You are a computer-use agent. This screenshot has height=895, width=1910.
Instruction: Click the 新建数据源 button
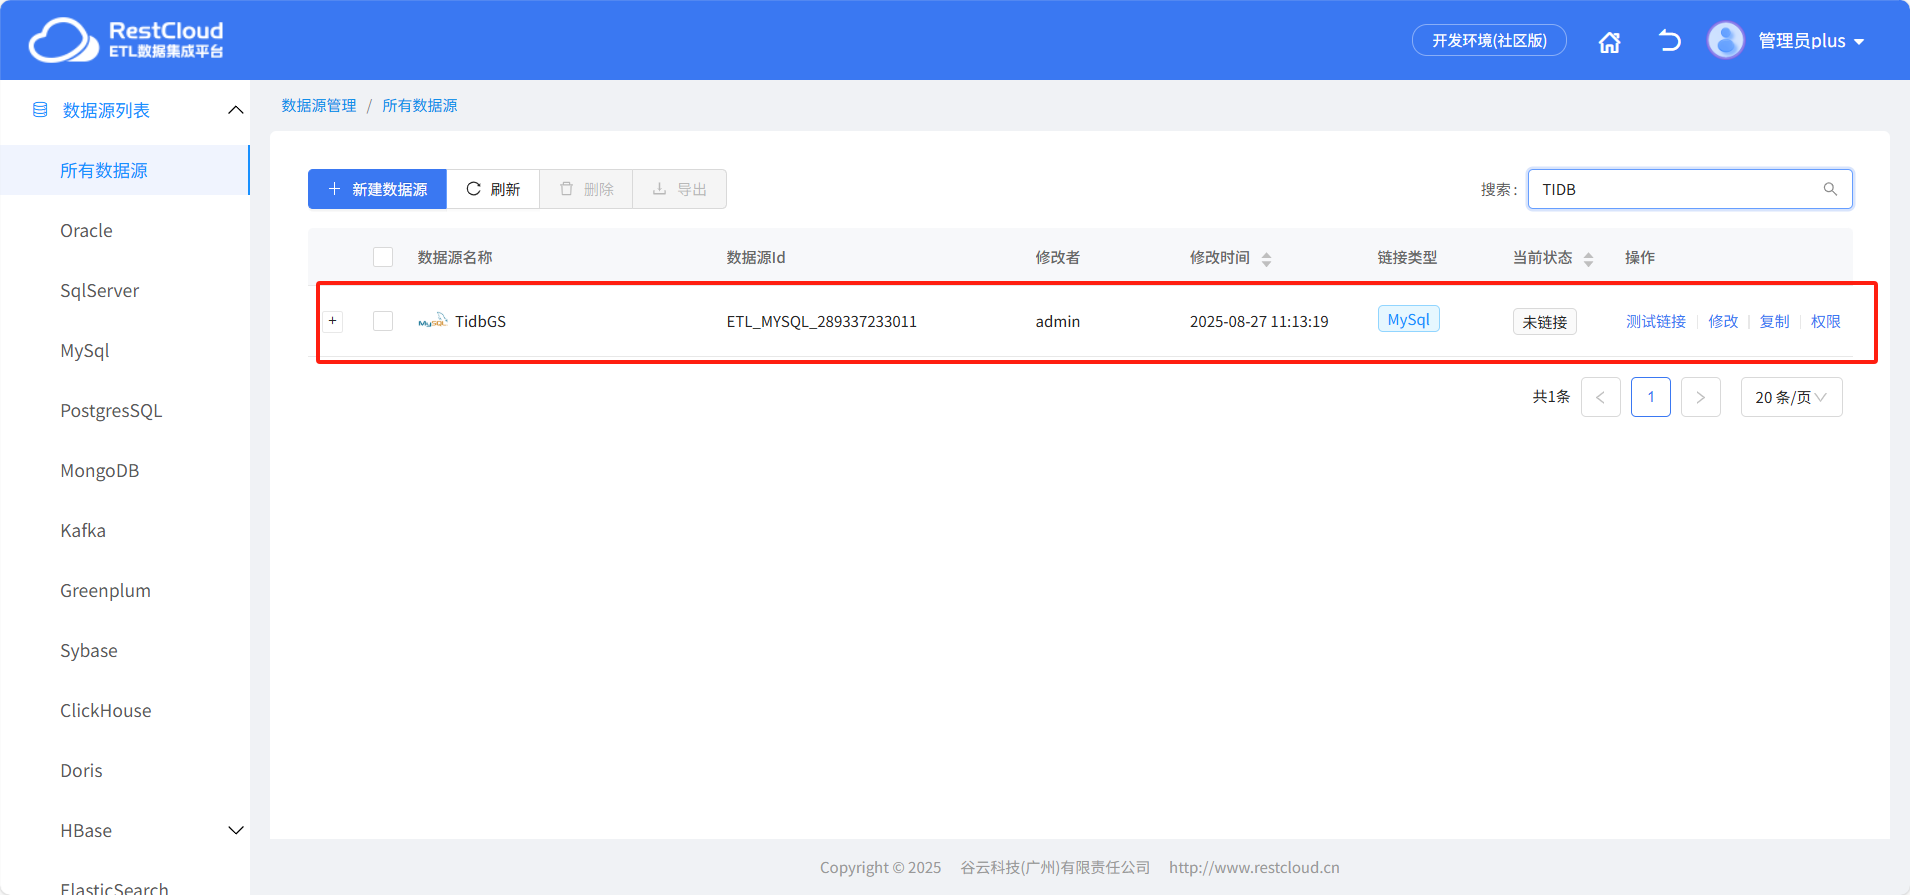pos(377,189)
